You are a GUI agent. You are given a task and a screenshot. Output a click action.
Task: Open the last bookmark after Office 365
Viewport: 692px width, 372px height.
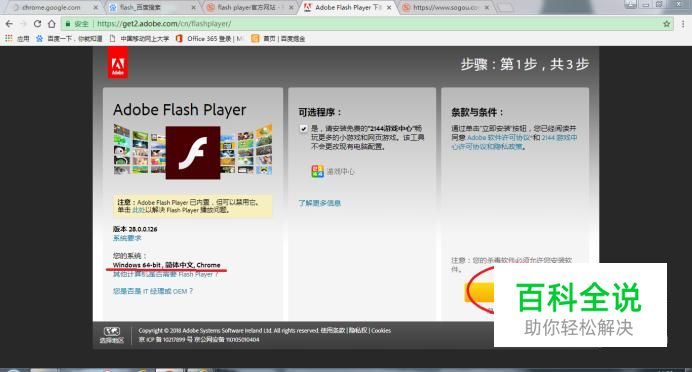(278, 39)
